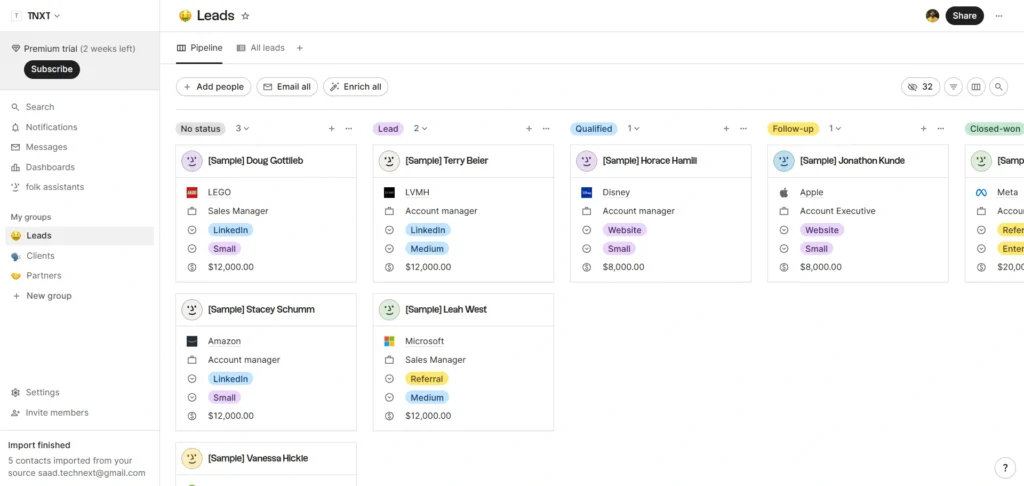Open the Doug Gottlieb contact card
This screenshot has height=486, width=1024.
click(255, 160)
